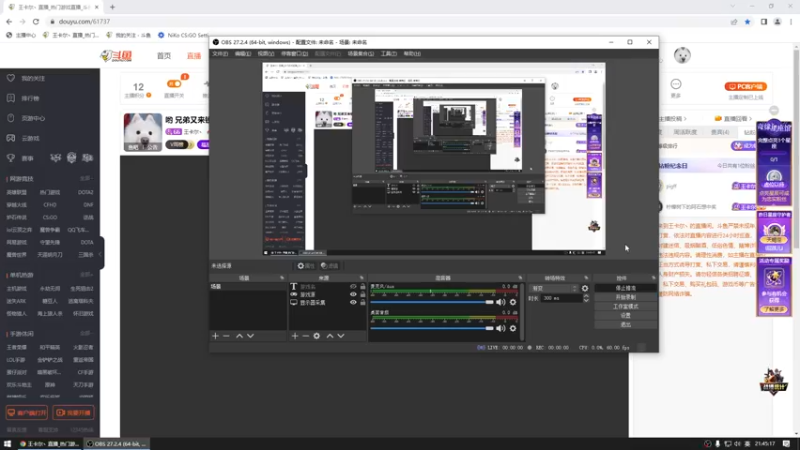Pop out the scenes dock panel icon
Viewport: 800px width, 450px height.
click(x=282, y=278)
